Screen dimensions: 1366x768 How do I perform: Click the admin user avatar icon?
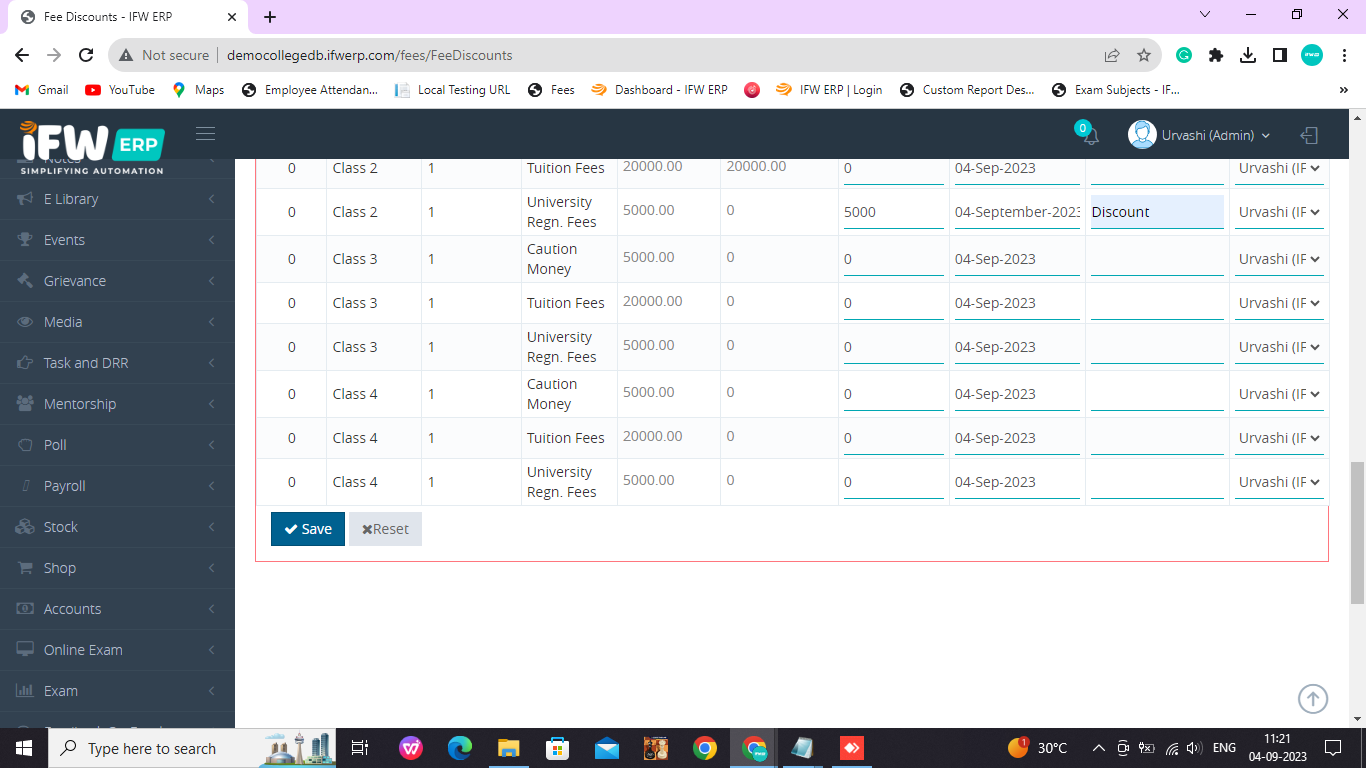pyautogui.click(x=1142, y=134)
